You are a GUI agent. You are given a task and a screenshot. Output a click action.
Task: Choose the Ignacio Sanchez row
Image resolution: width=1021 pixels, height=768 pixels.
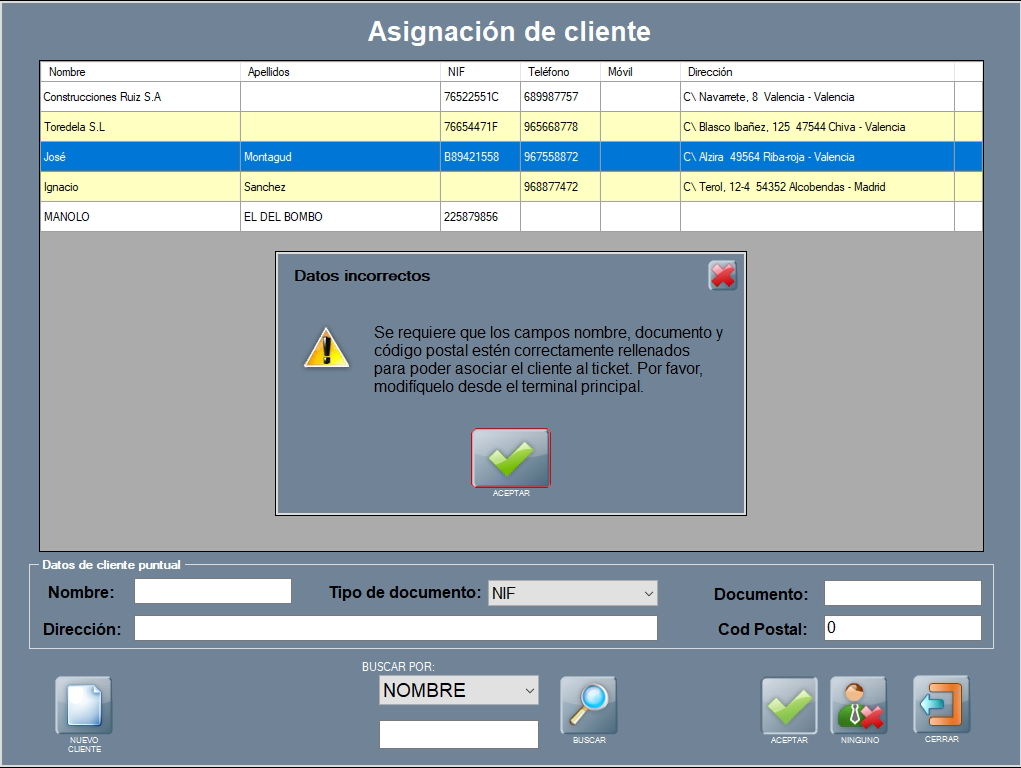tap(140, 187)
